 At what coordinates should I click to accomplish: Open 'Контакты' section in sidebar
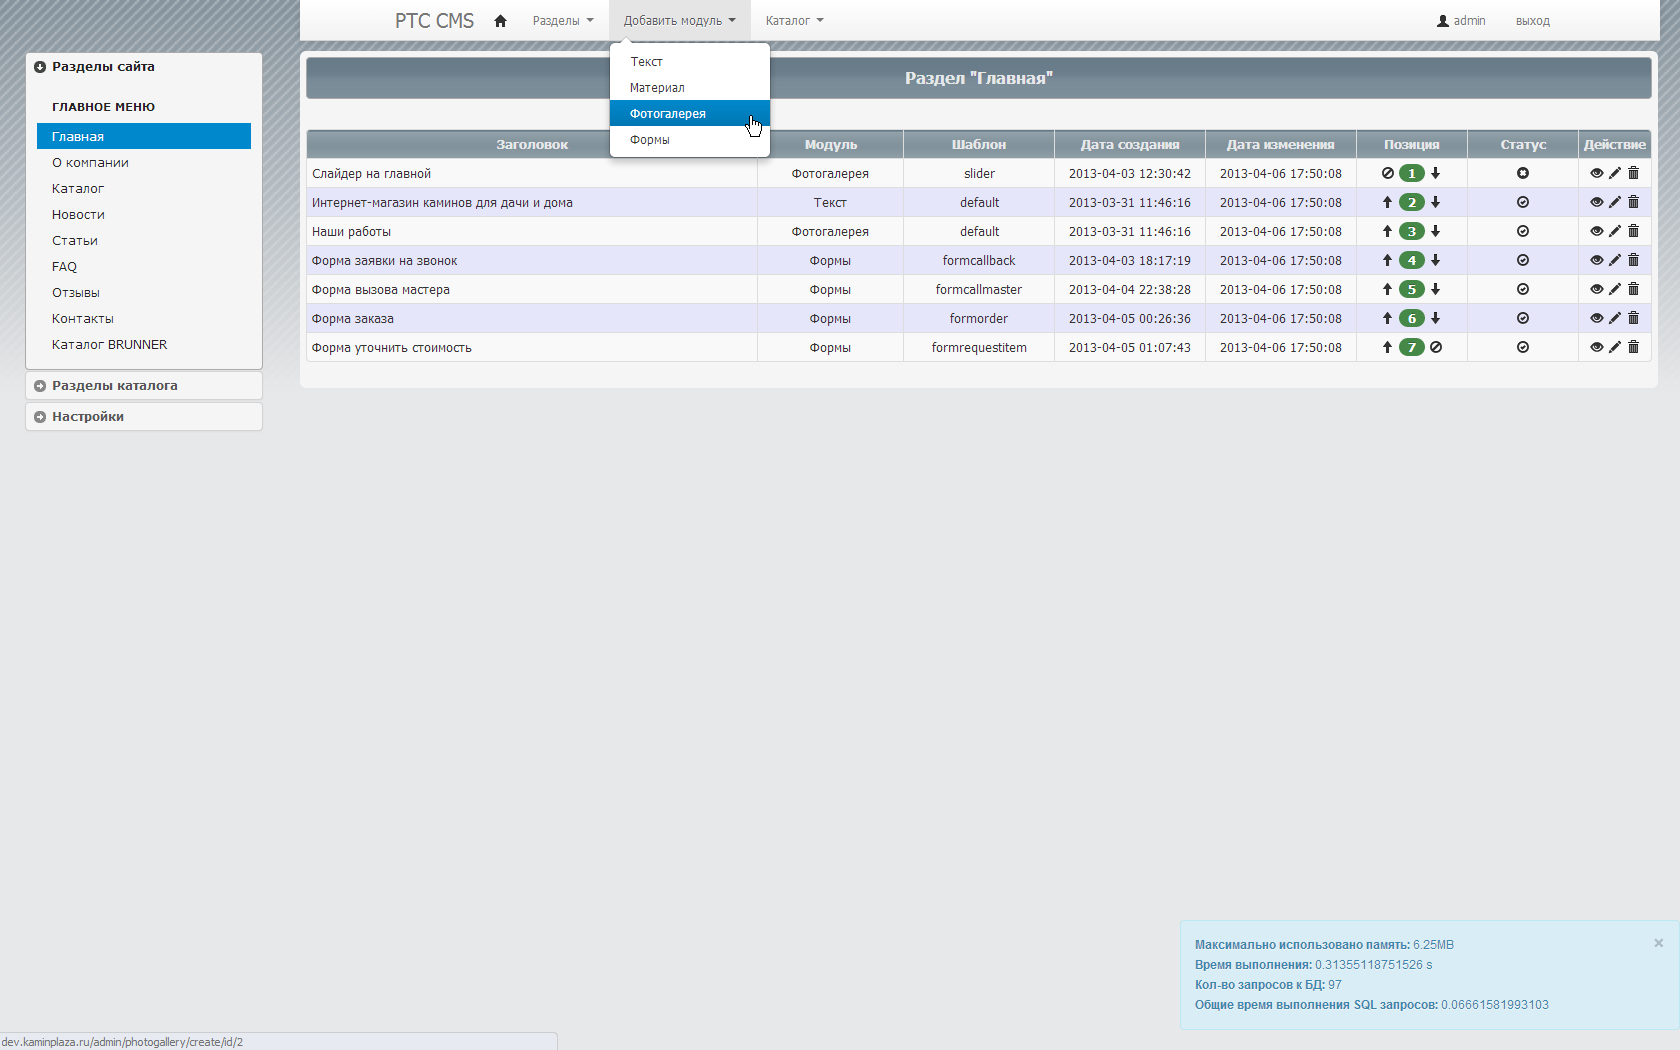[144, 318]
